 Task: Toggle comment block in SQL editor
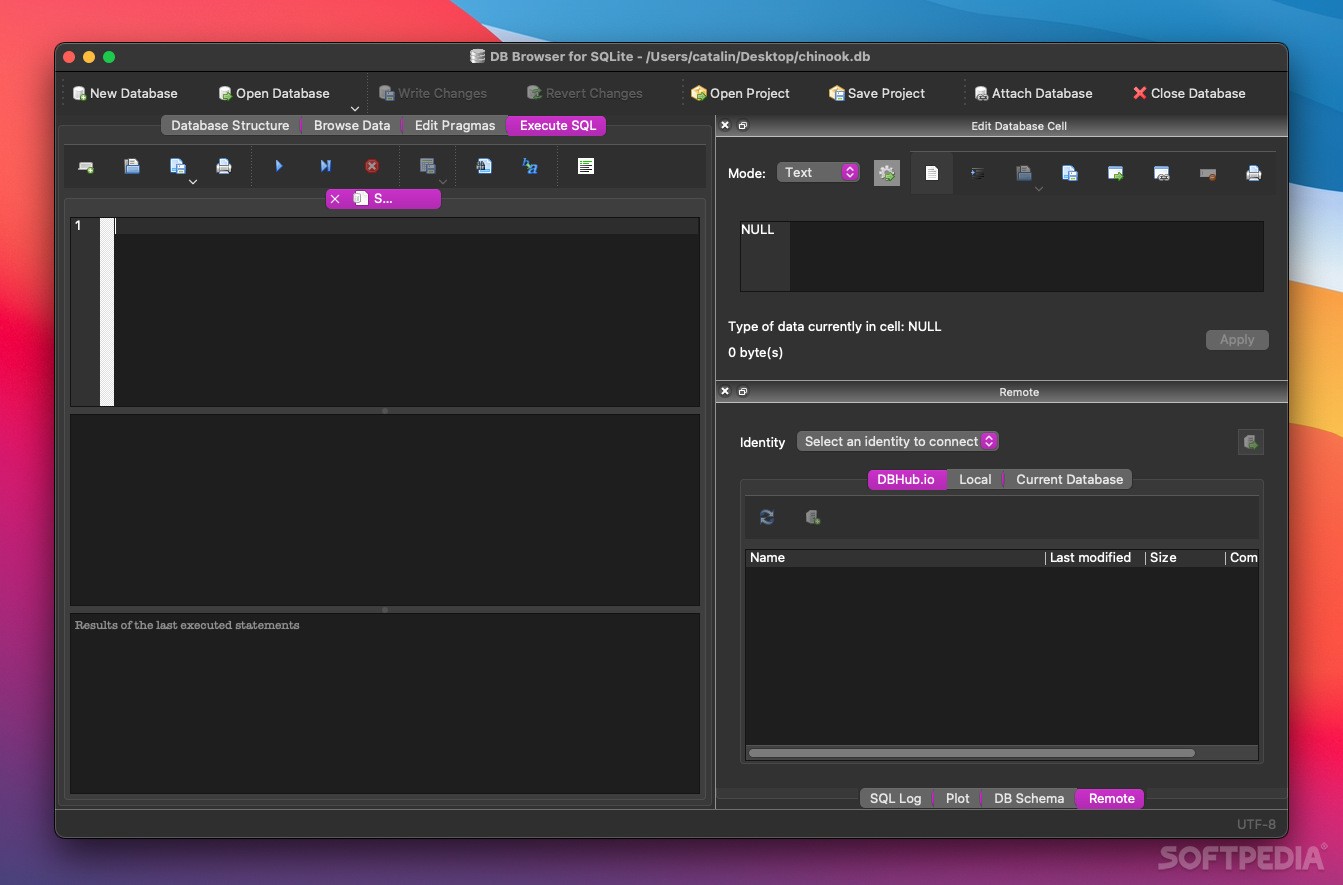point(586,166)
